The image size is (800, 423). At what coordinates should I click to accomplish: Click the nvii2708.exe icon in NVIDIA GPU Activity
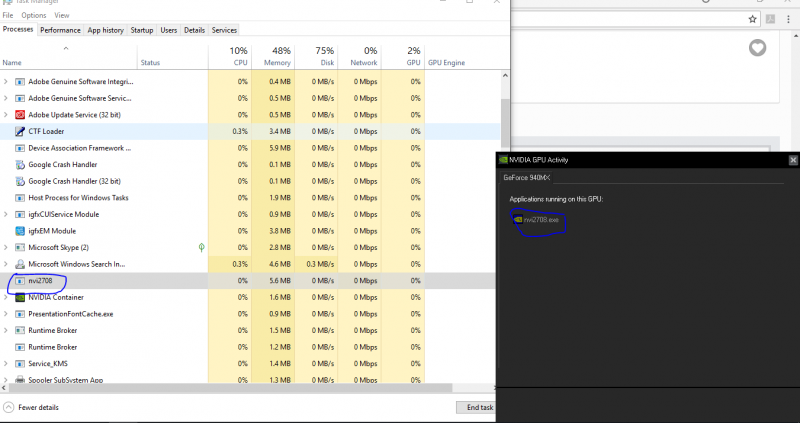517,219
